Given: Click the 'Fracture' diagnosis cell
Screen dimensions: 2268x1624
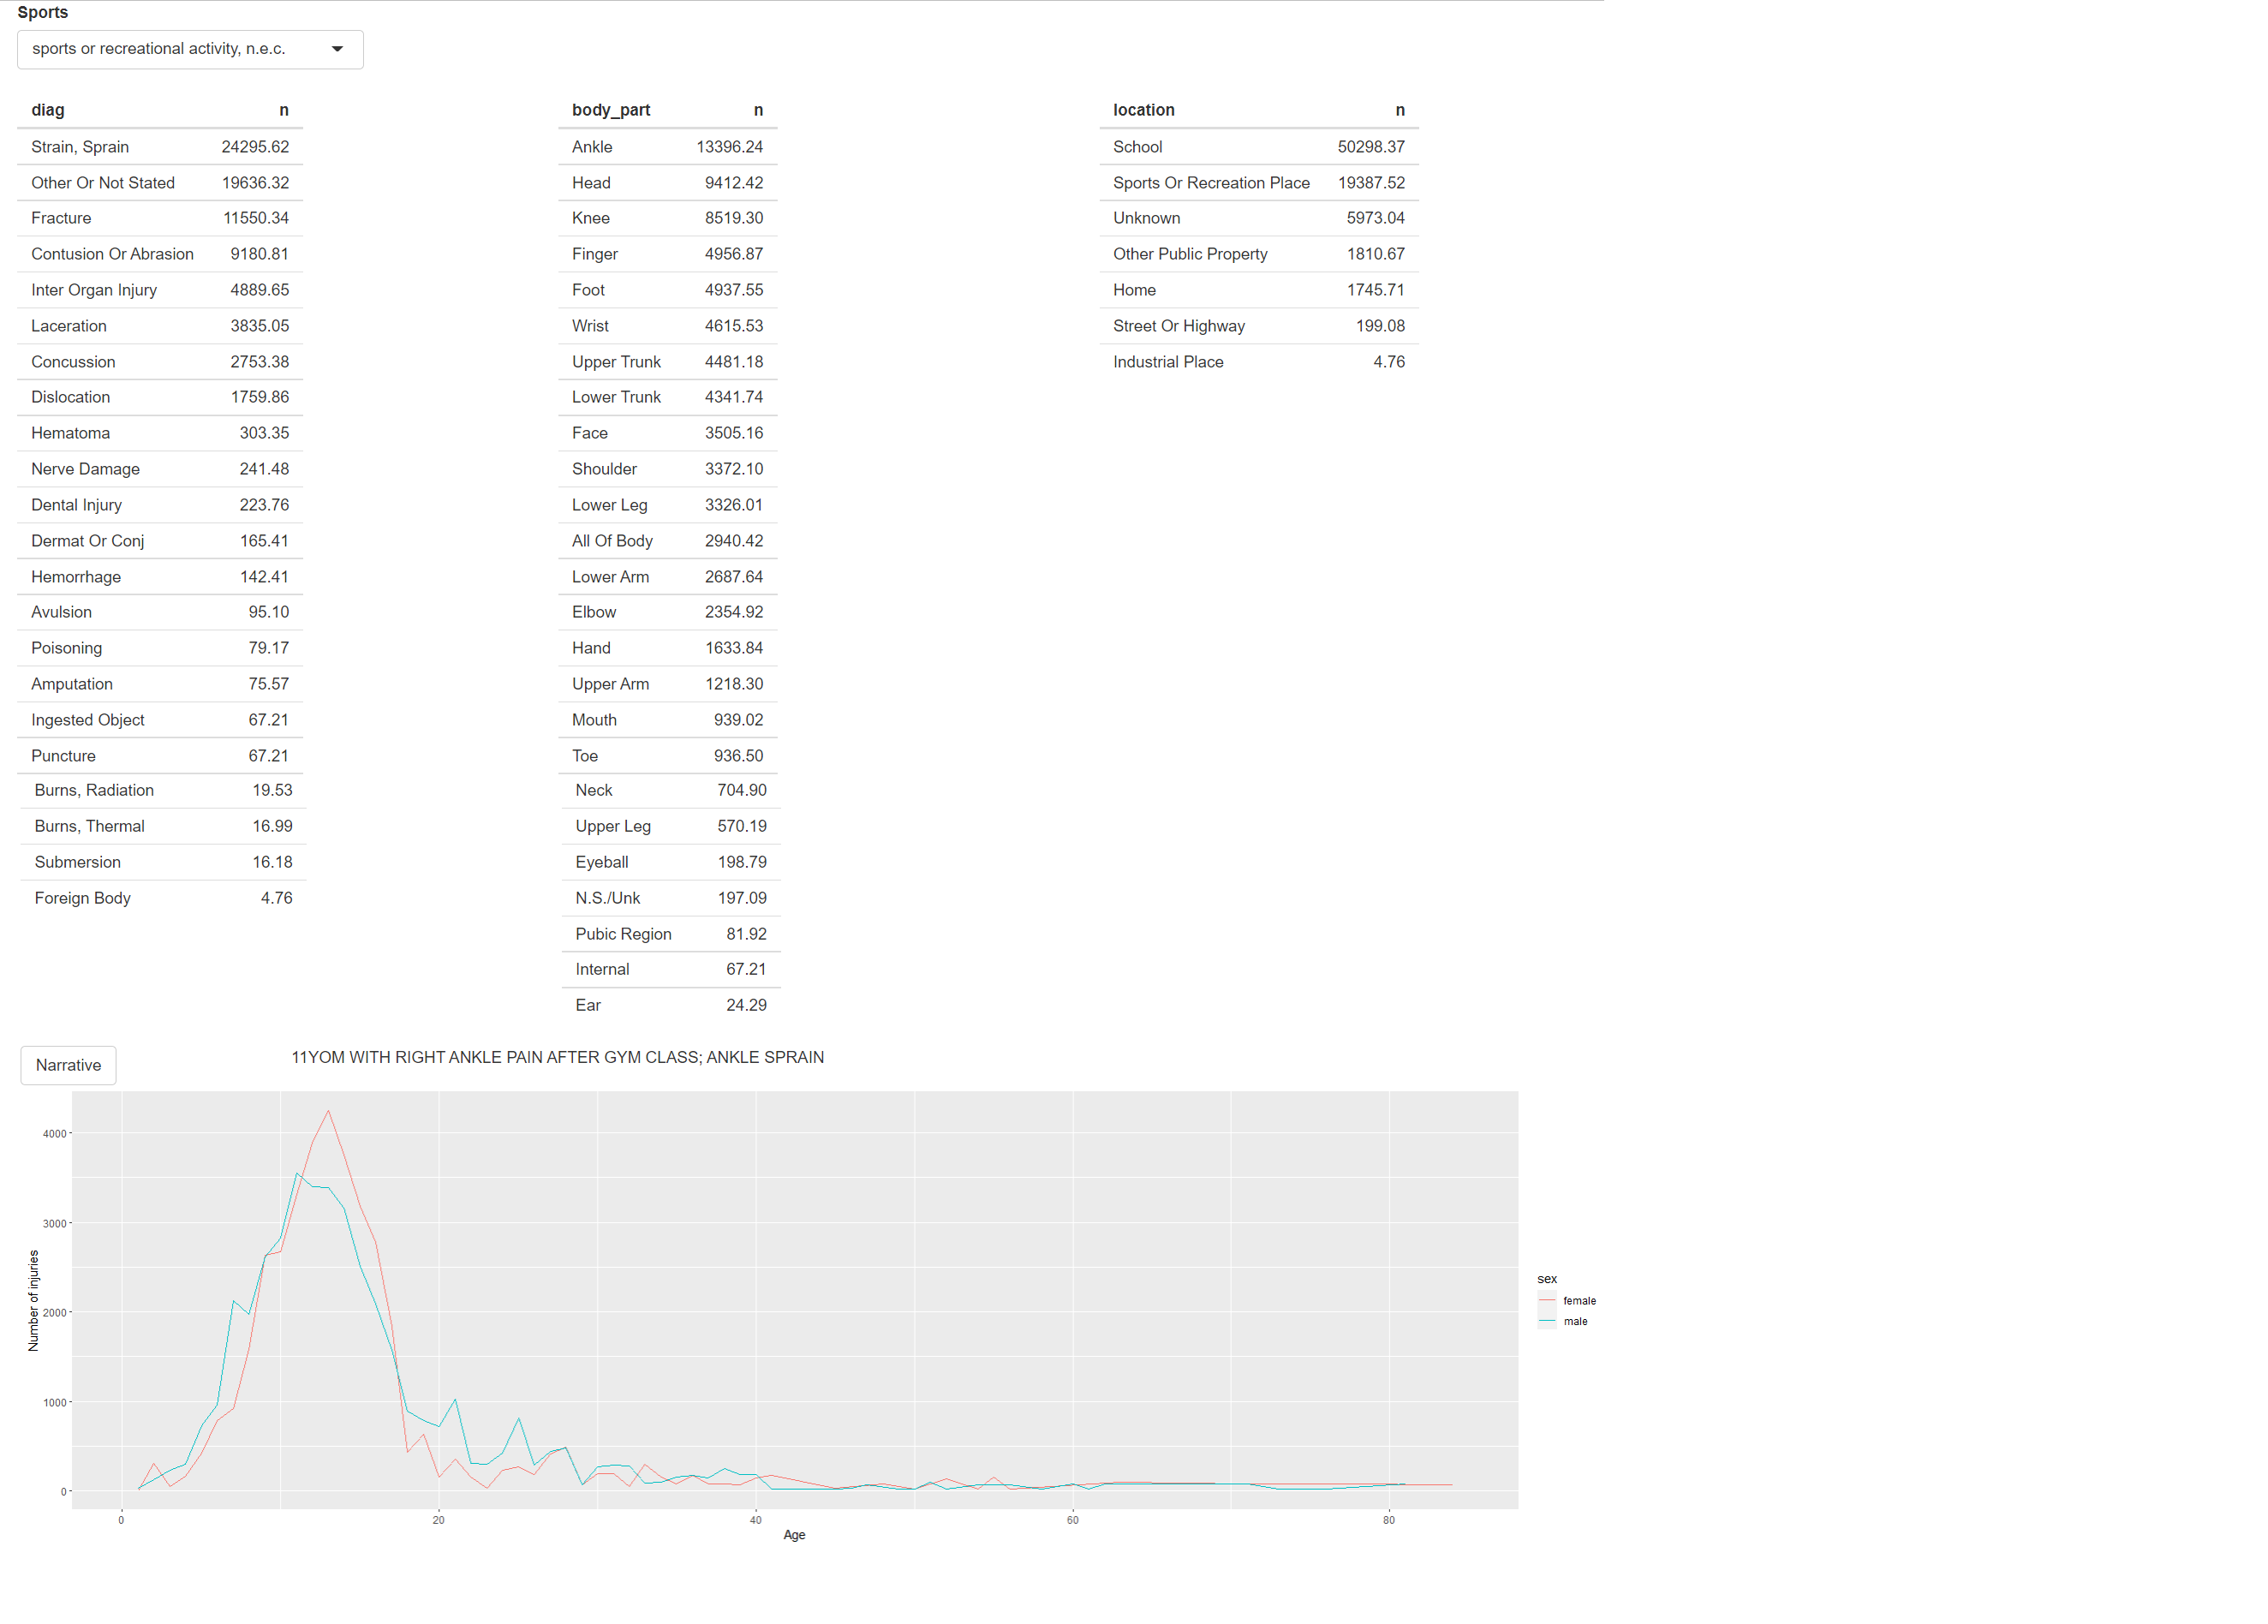Looking at the screenshot, I should pyautogui.click(x=61, y=218).
